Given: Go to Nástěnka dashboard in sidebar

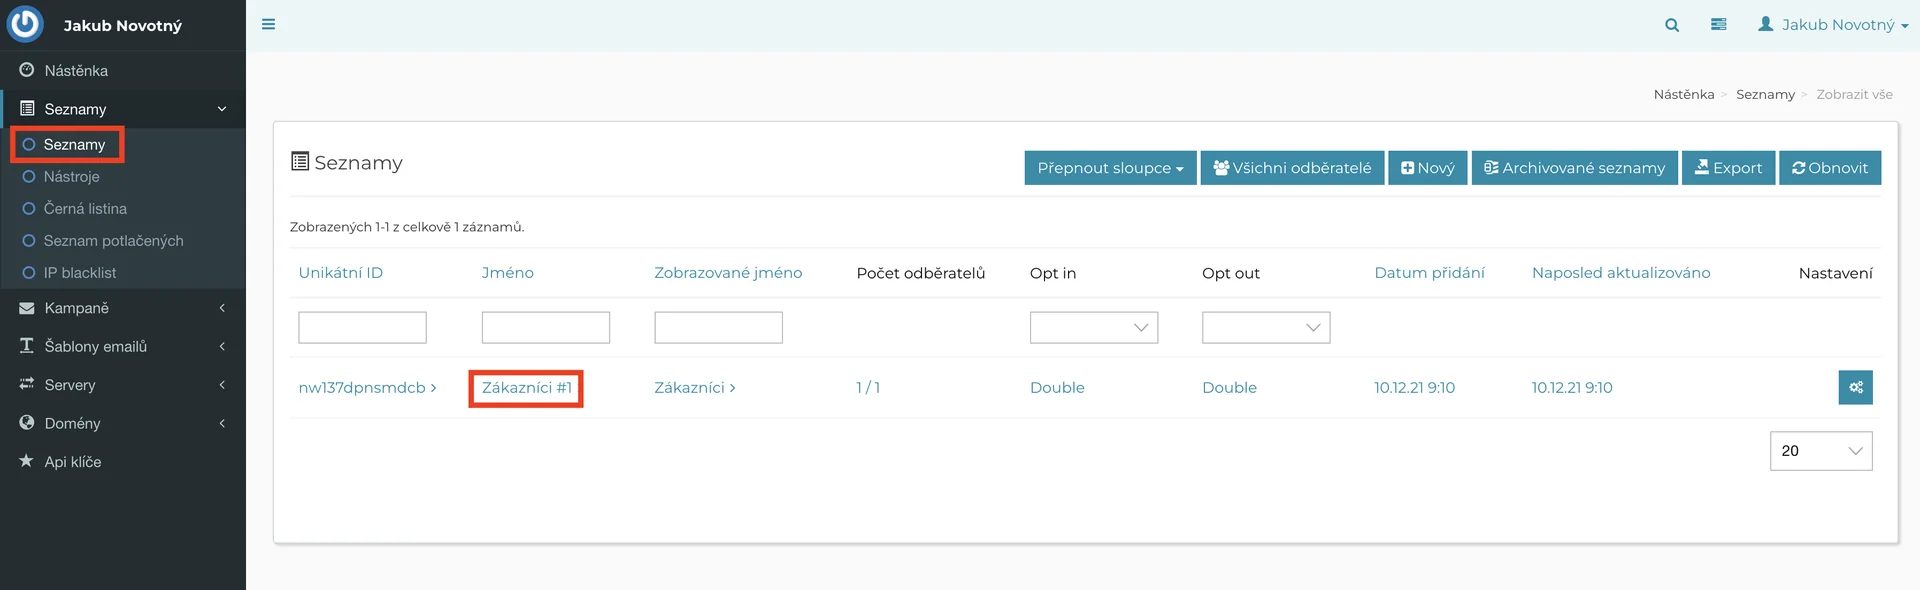Looking at the screenshot, I should click(x=76, y=71).
